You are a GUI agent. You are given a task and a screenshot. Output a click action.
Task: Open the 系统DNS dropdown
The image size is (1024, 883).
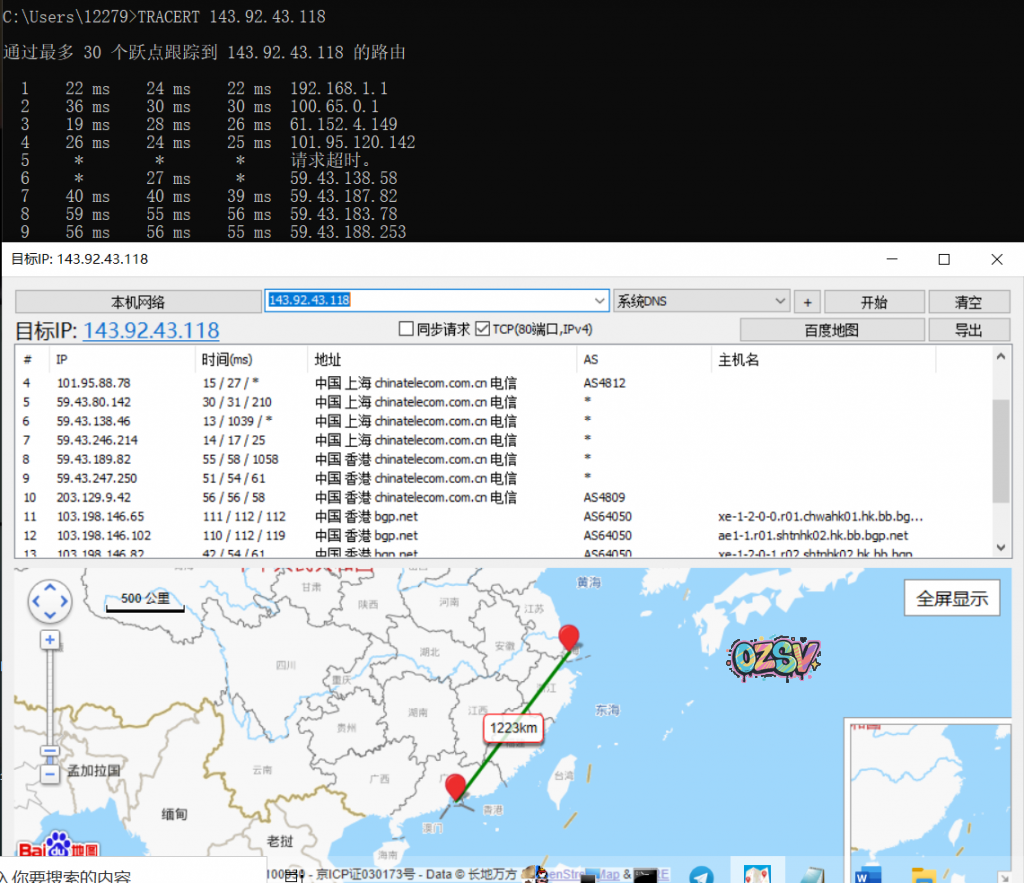click(780, 301)
